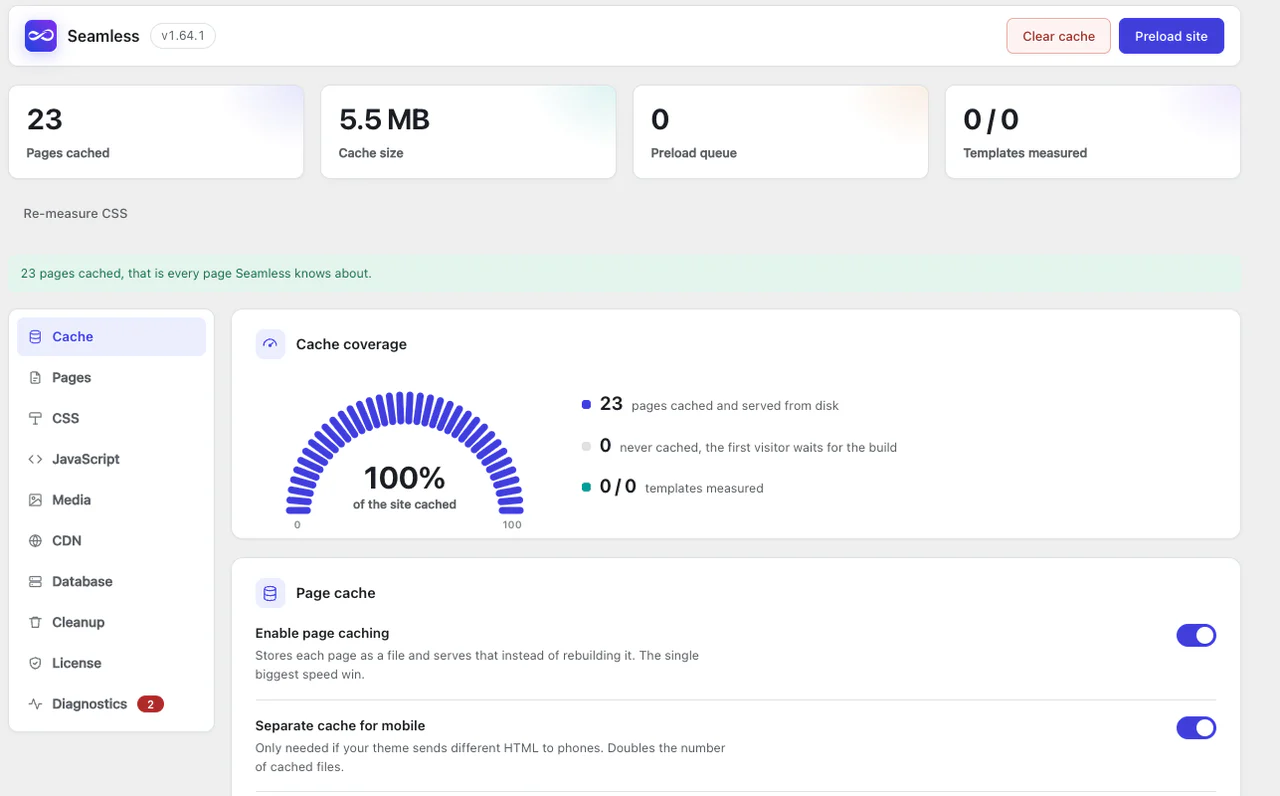Open the Cleanup tab label

(x=78, y=622)
